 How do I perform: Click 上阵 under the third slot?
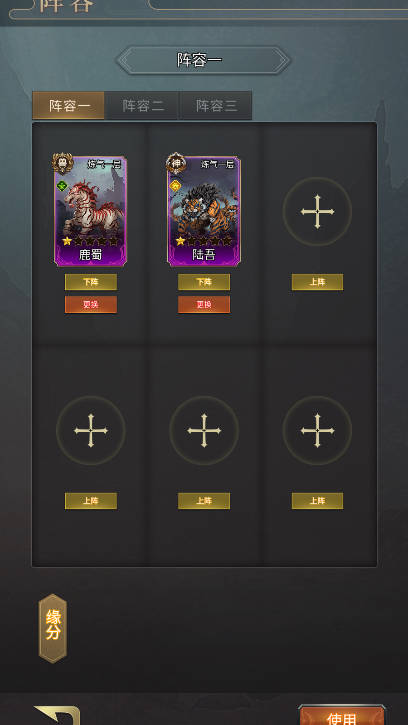tap(317, 282)
